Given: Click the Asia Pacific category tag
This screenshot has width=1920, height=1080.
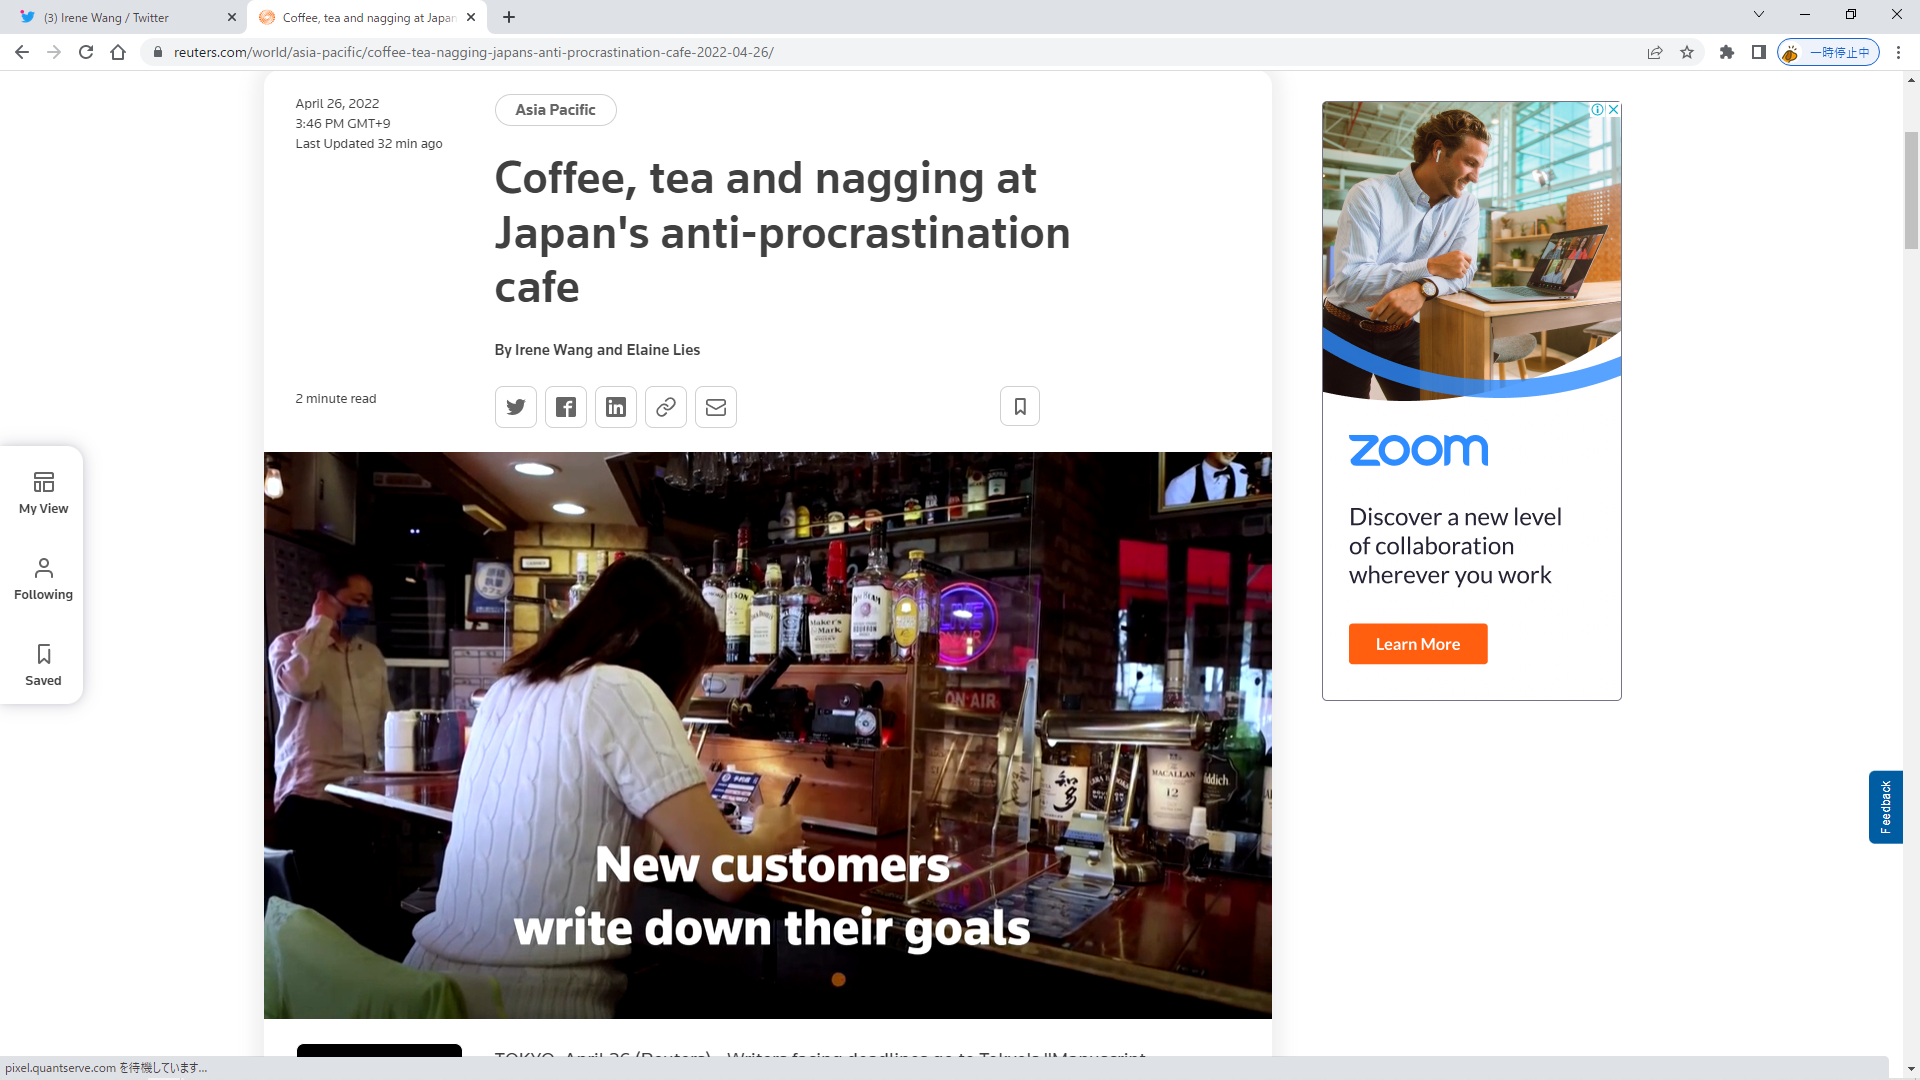Looking at the screenshot, I should coord(555,110).
